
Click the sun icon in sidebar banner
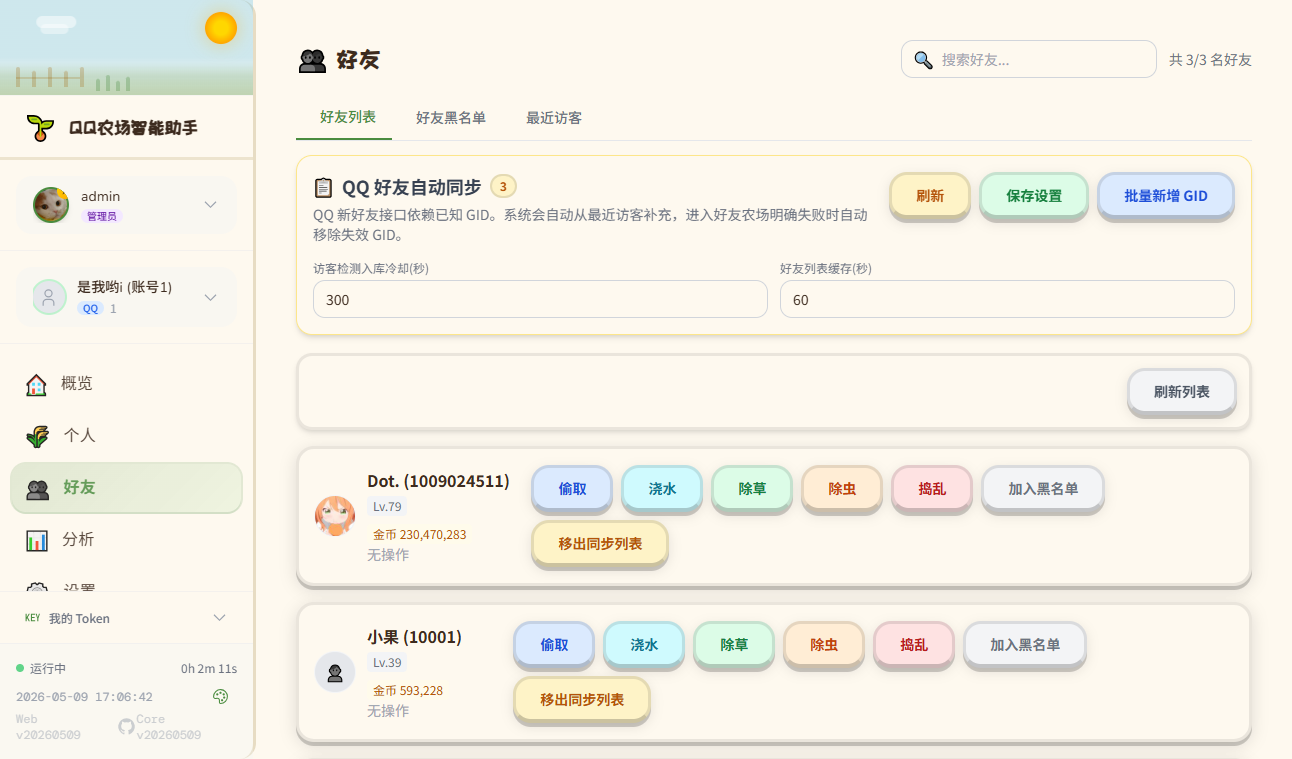pos(221,28)
